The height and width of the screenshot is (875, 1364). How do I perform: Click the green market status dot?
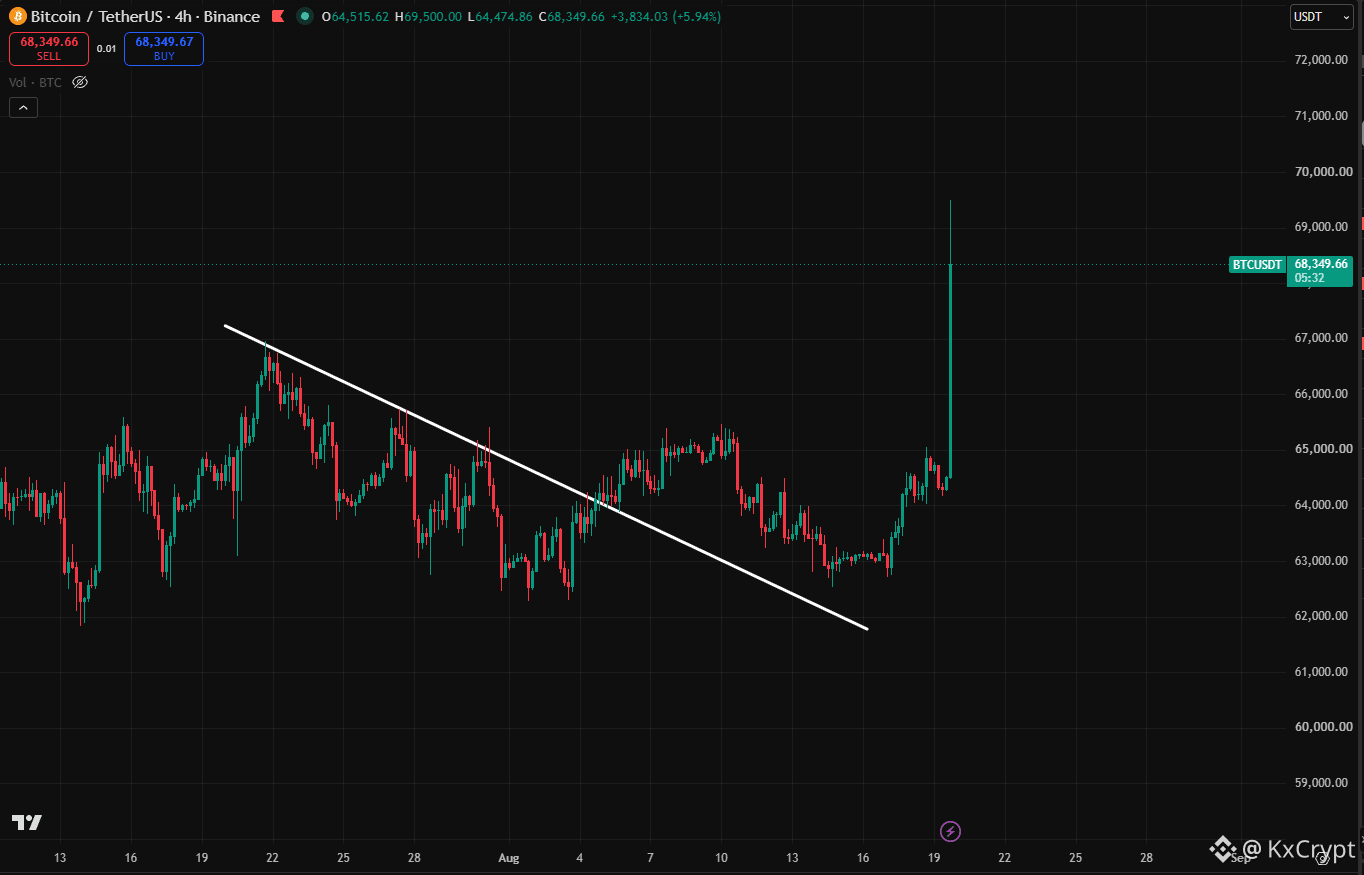point(304,17)
